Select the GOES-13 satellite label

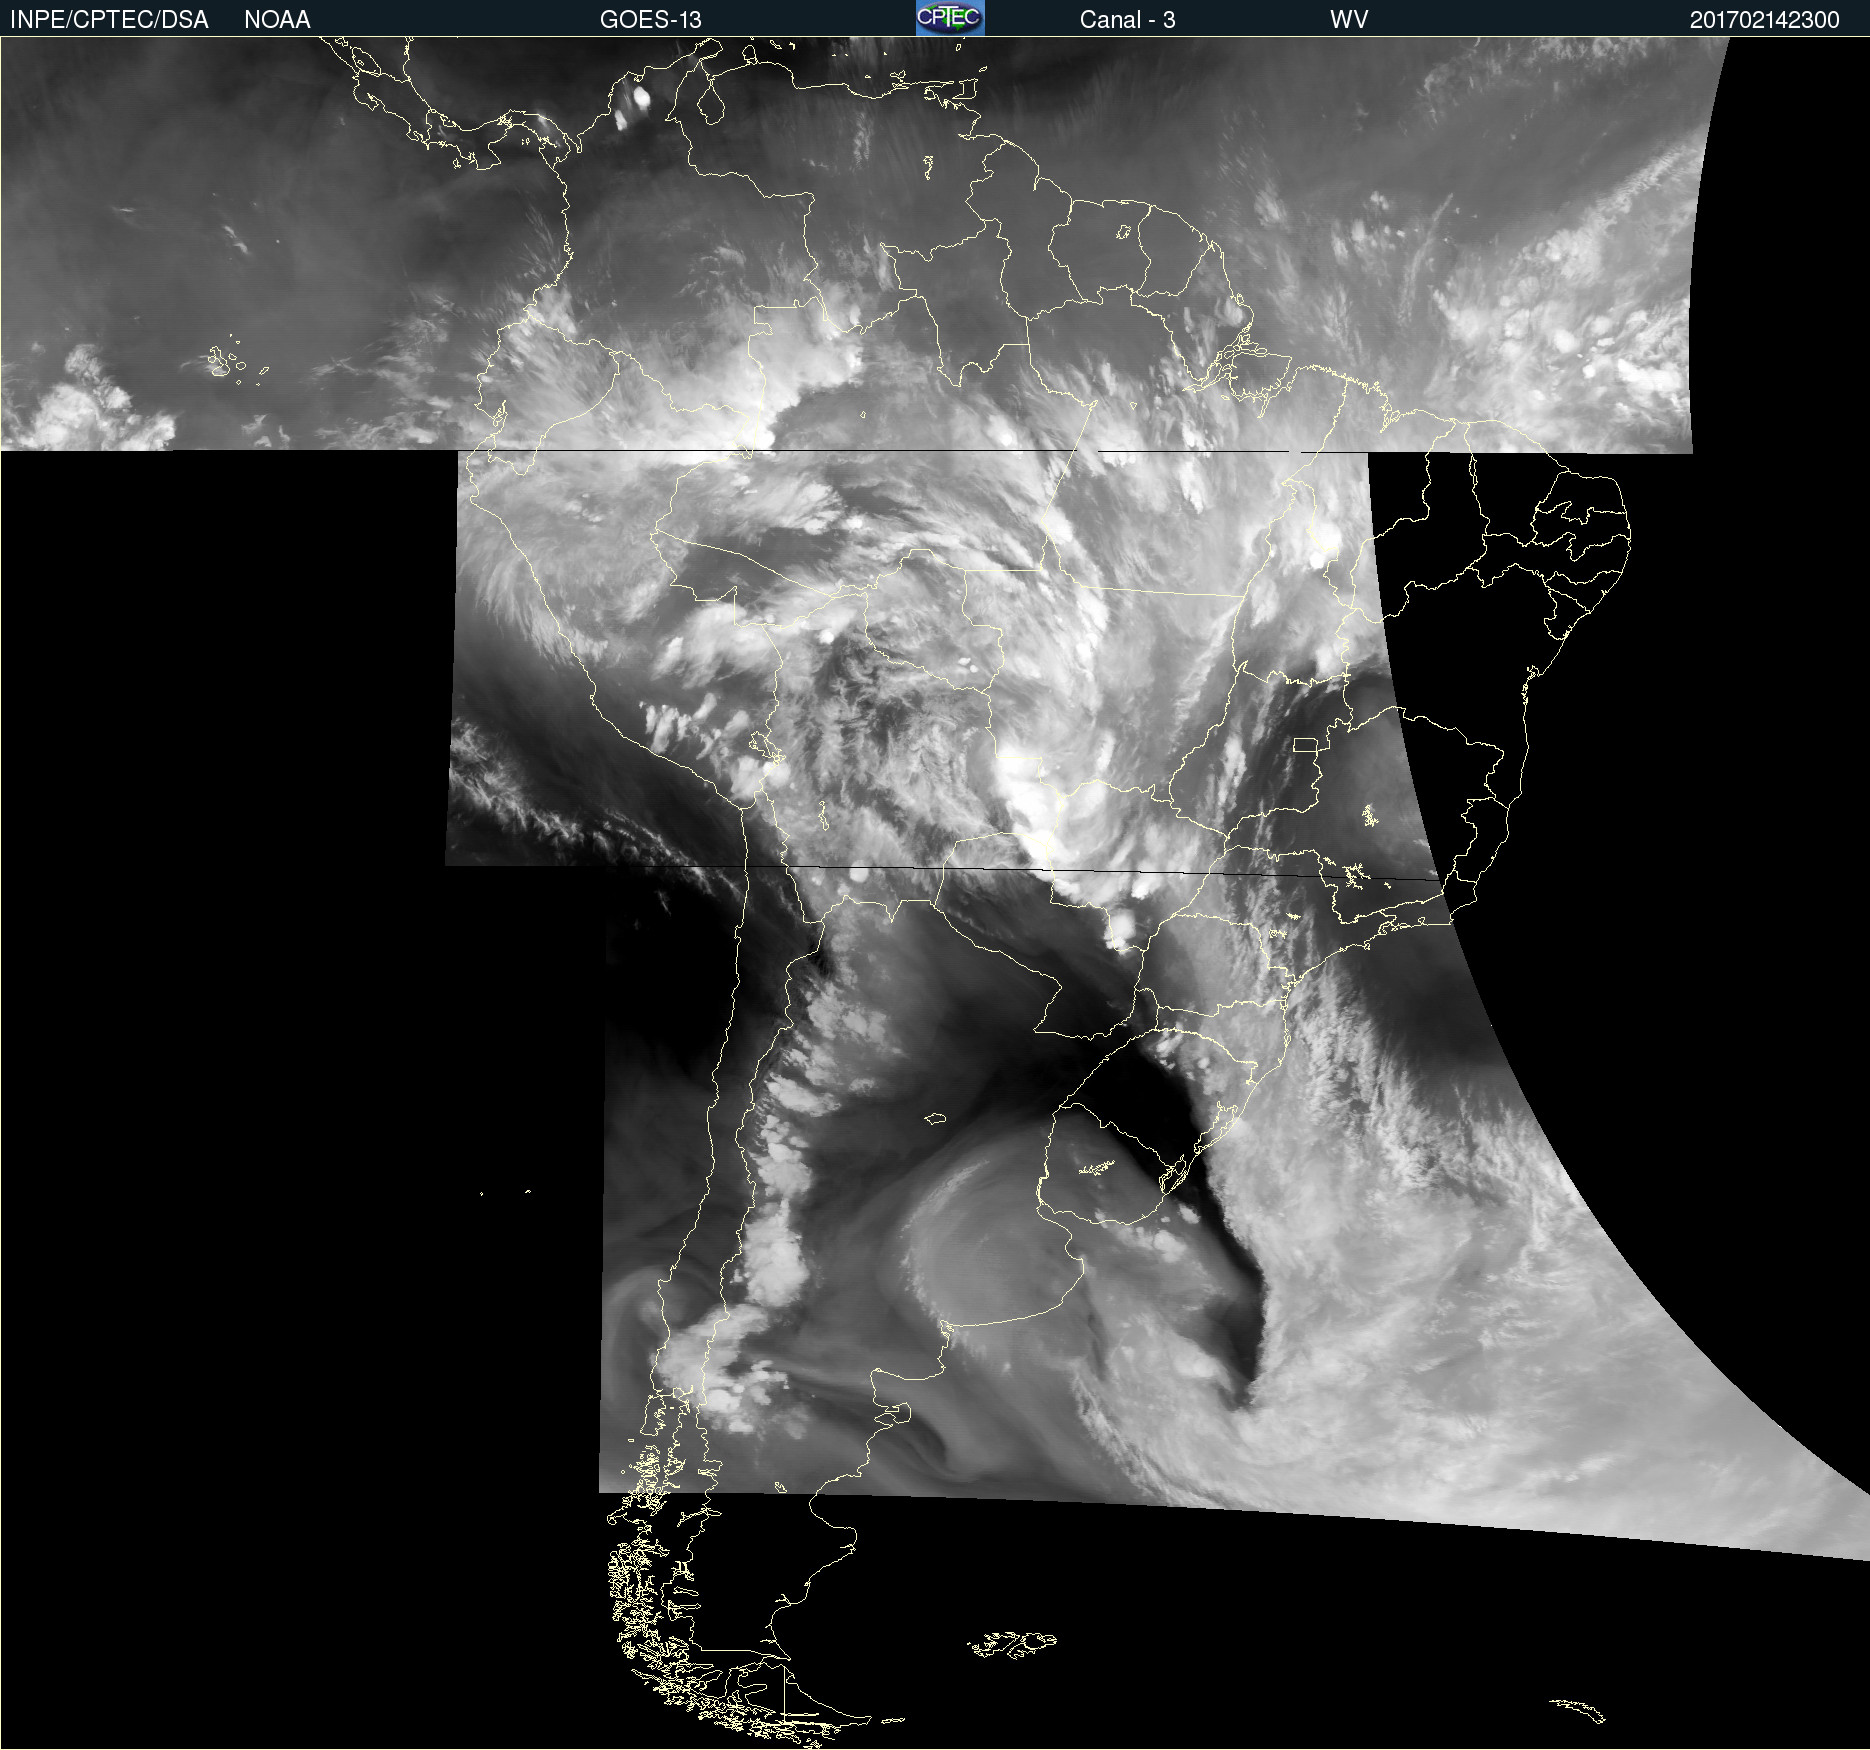point(650,19)
